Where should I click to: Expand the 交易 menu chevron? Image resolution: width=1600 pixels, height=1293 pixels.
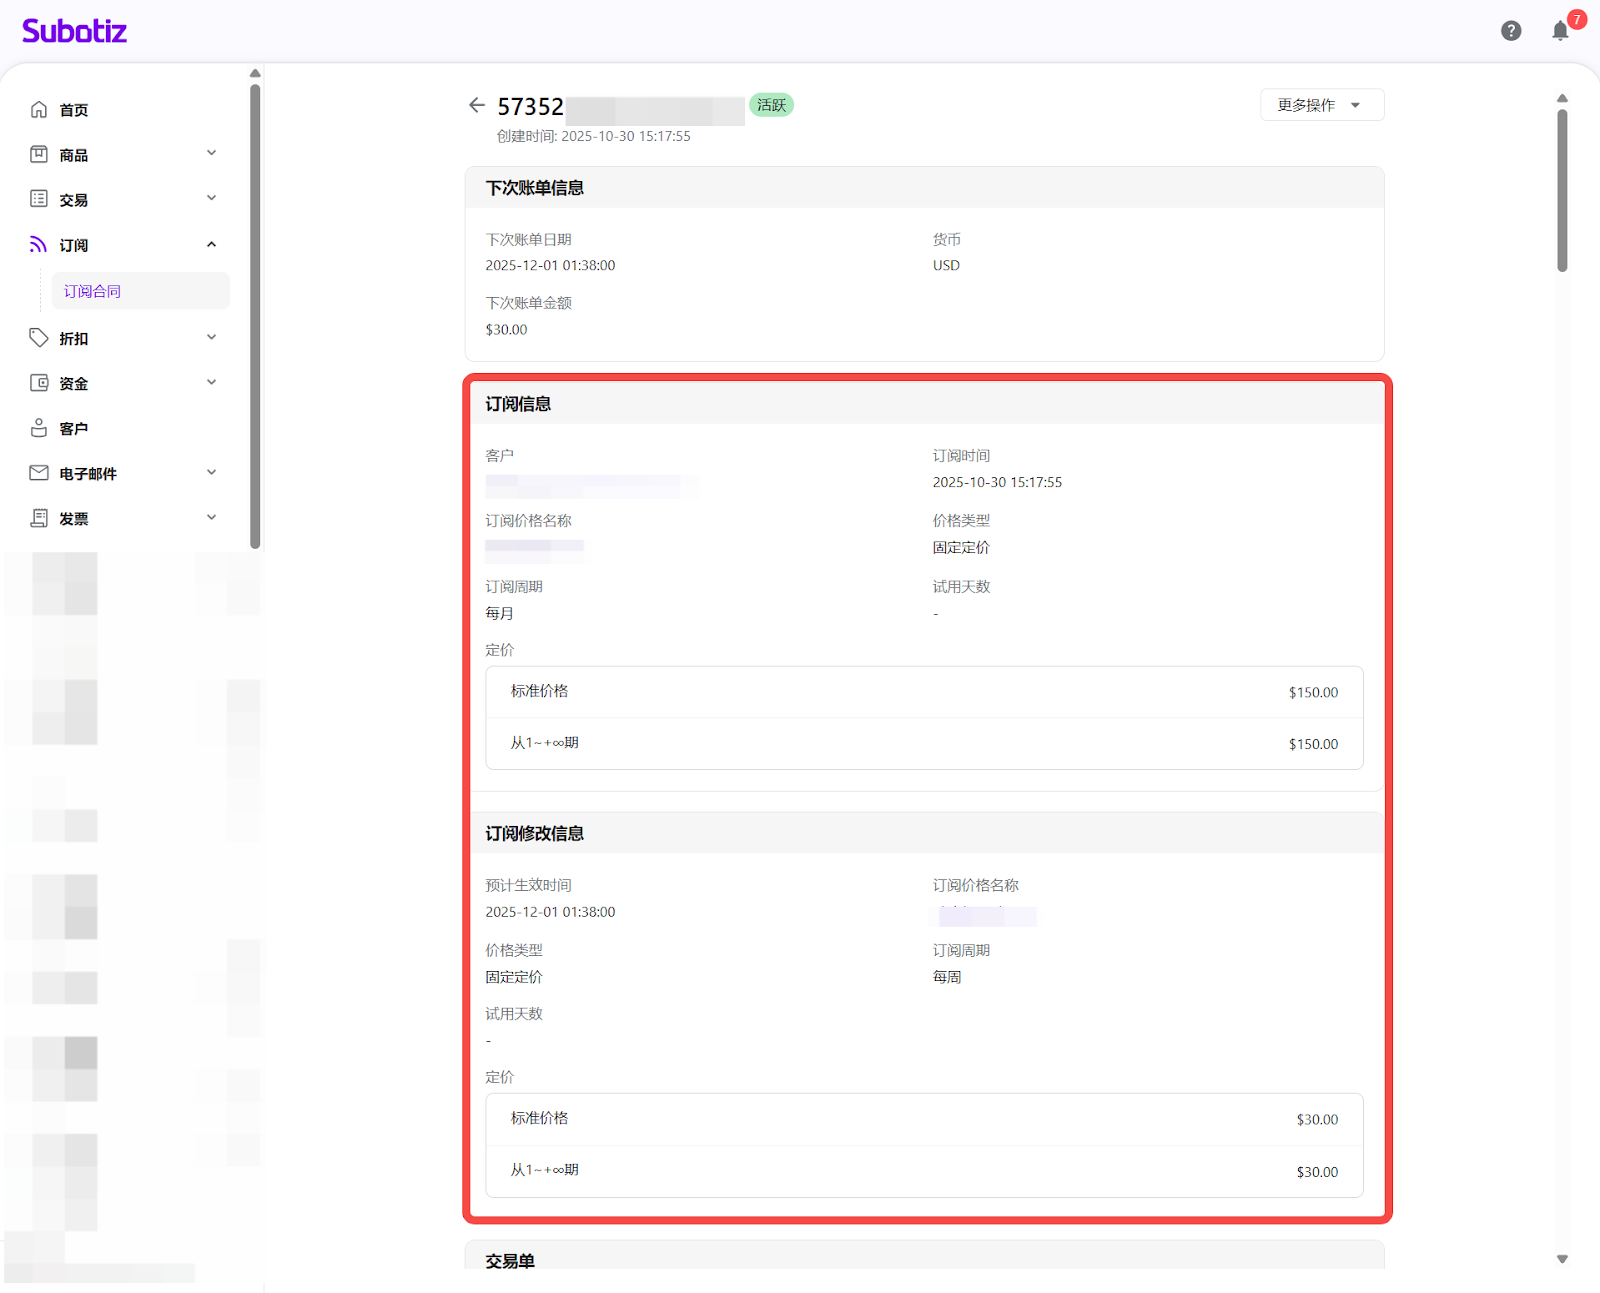point(211,198)
